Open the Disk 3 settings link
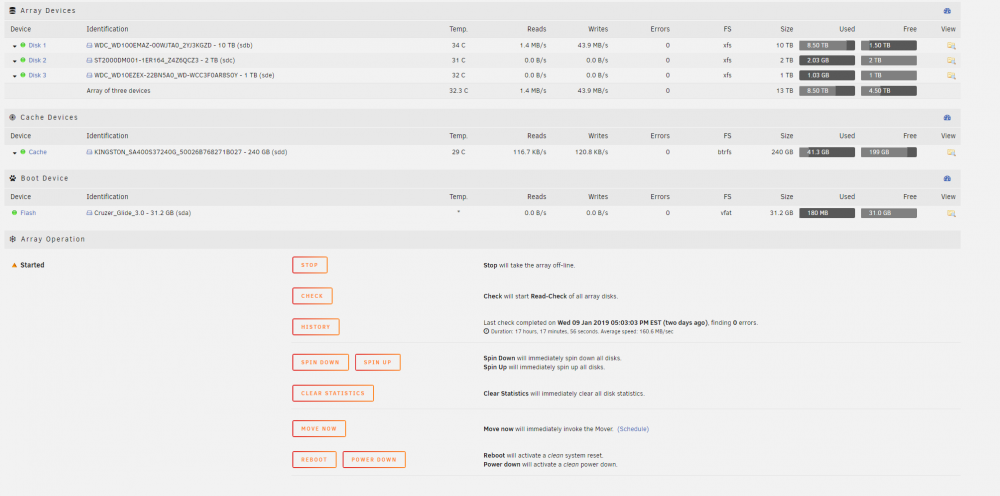Screen dimensions: 1000x496 37,75
